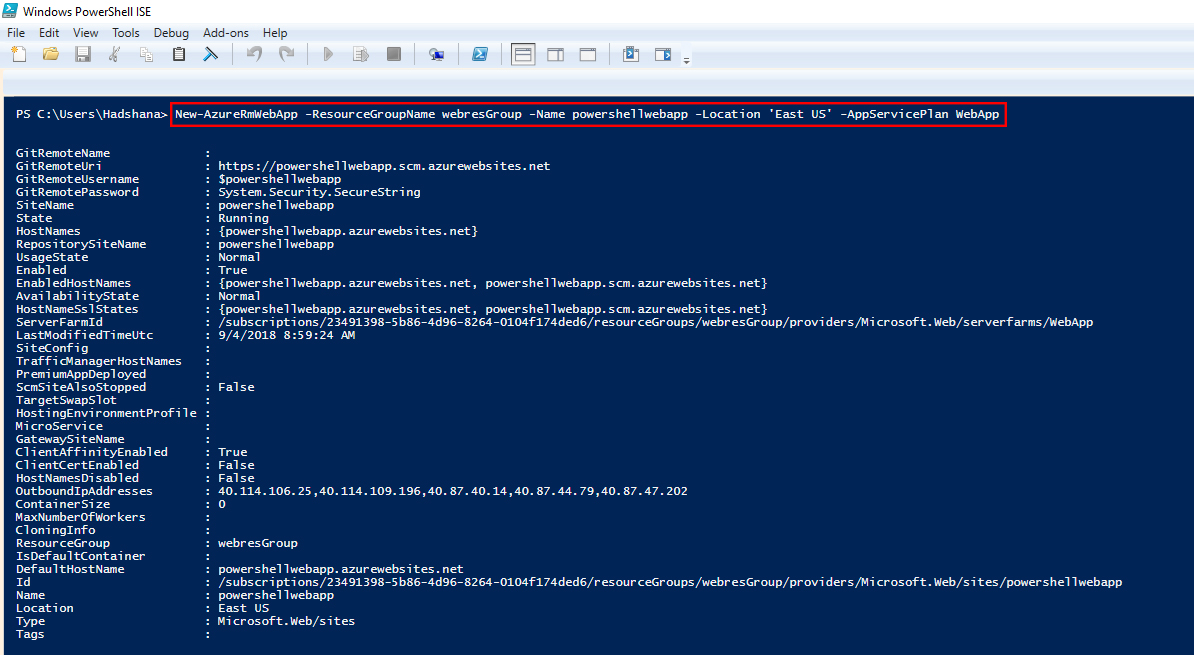
Task: Click the PowerShell ISE title bar icon
Action: (10, 11)
